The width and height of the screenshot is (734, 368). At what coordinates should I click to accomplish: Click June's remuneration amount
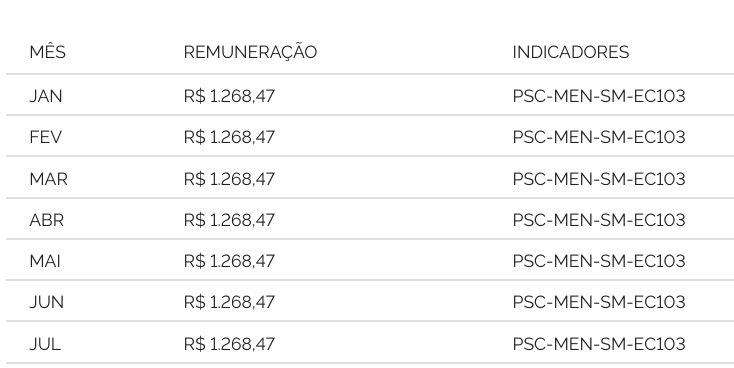229,302
